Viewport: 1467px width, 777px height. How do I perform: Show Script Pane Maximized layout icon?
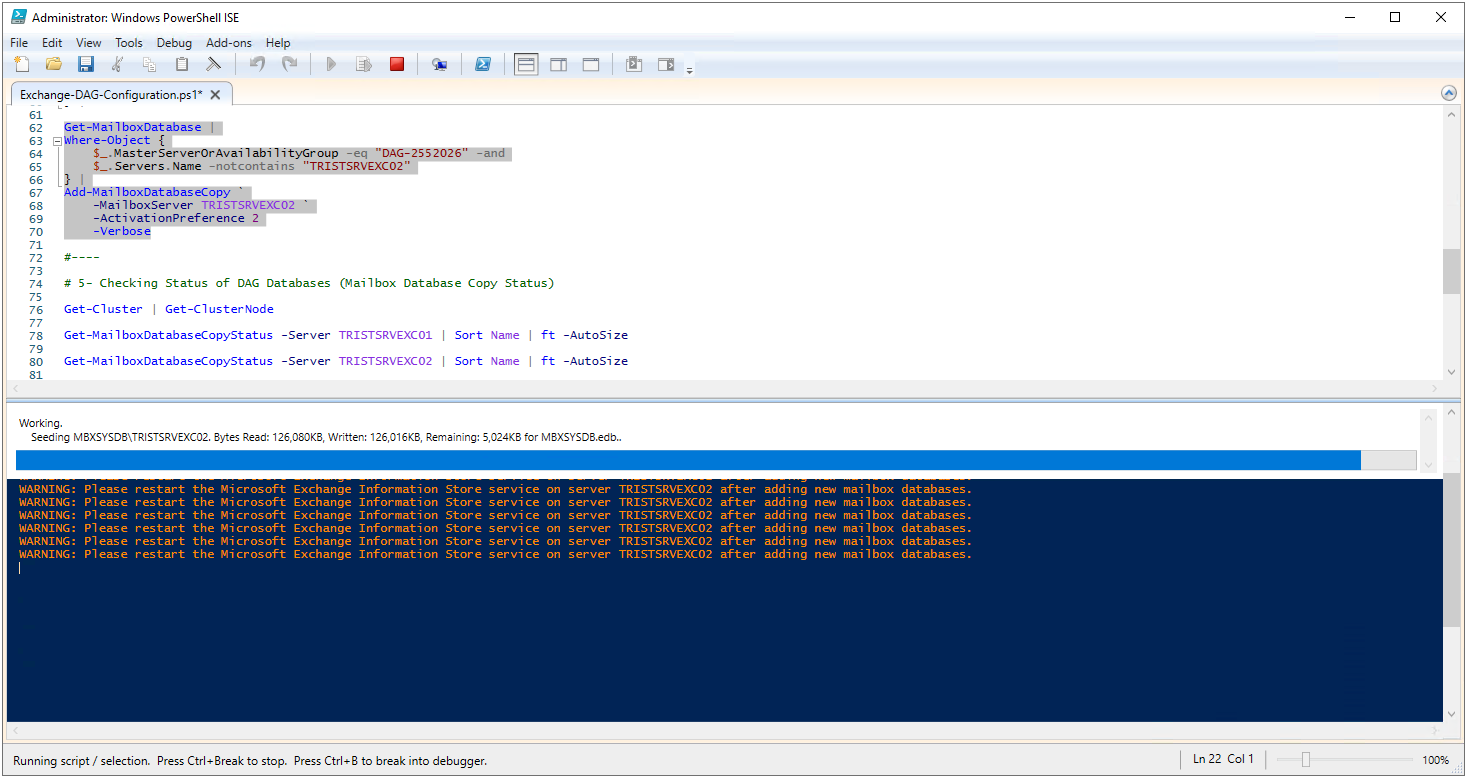click(x=591, y=64)
